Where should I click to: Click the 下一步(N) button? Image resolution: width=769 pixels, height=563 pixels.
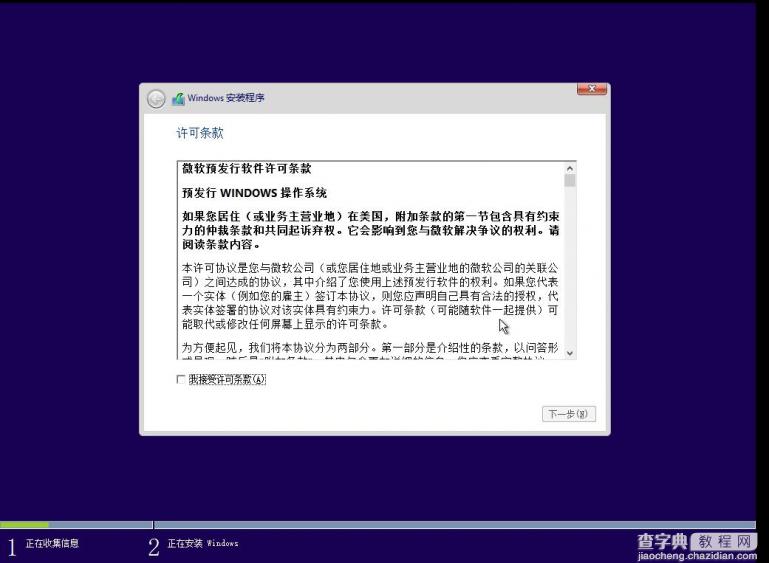coord(568,414)
